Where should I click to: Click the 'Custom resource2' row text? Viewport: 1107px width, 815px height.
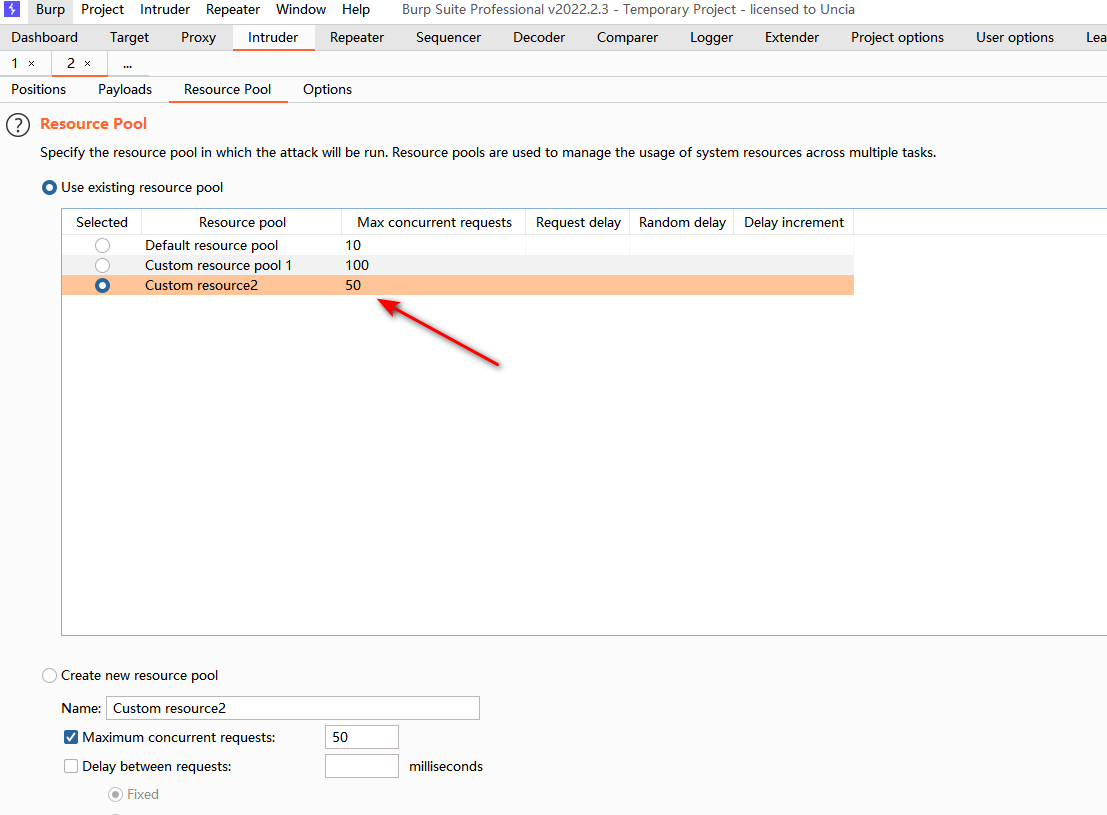(x=201, y=285)
